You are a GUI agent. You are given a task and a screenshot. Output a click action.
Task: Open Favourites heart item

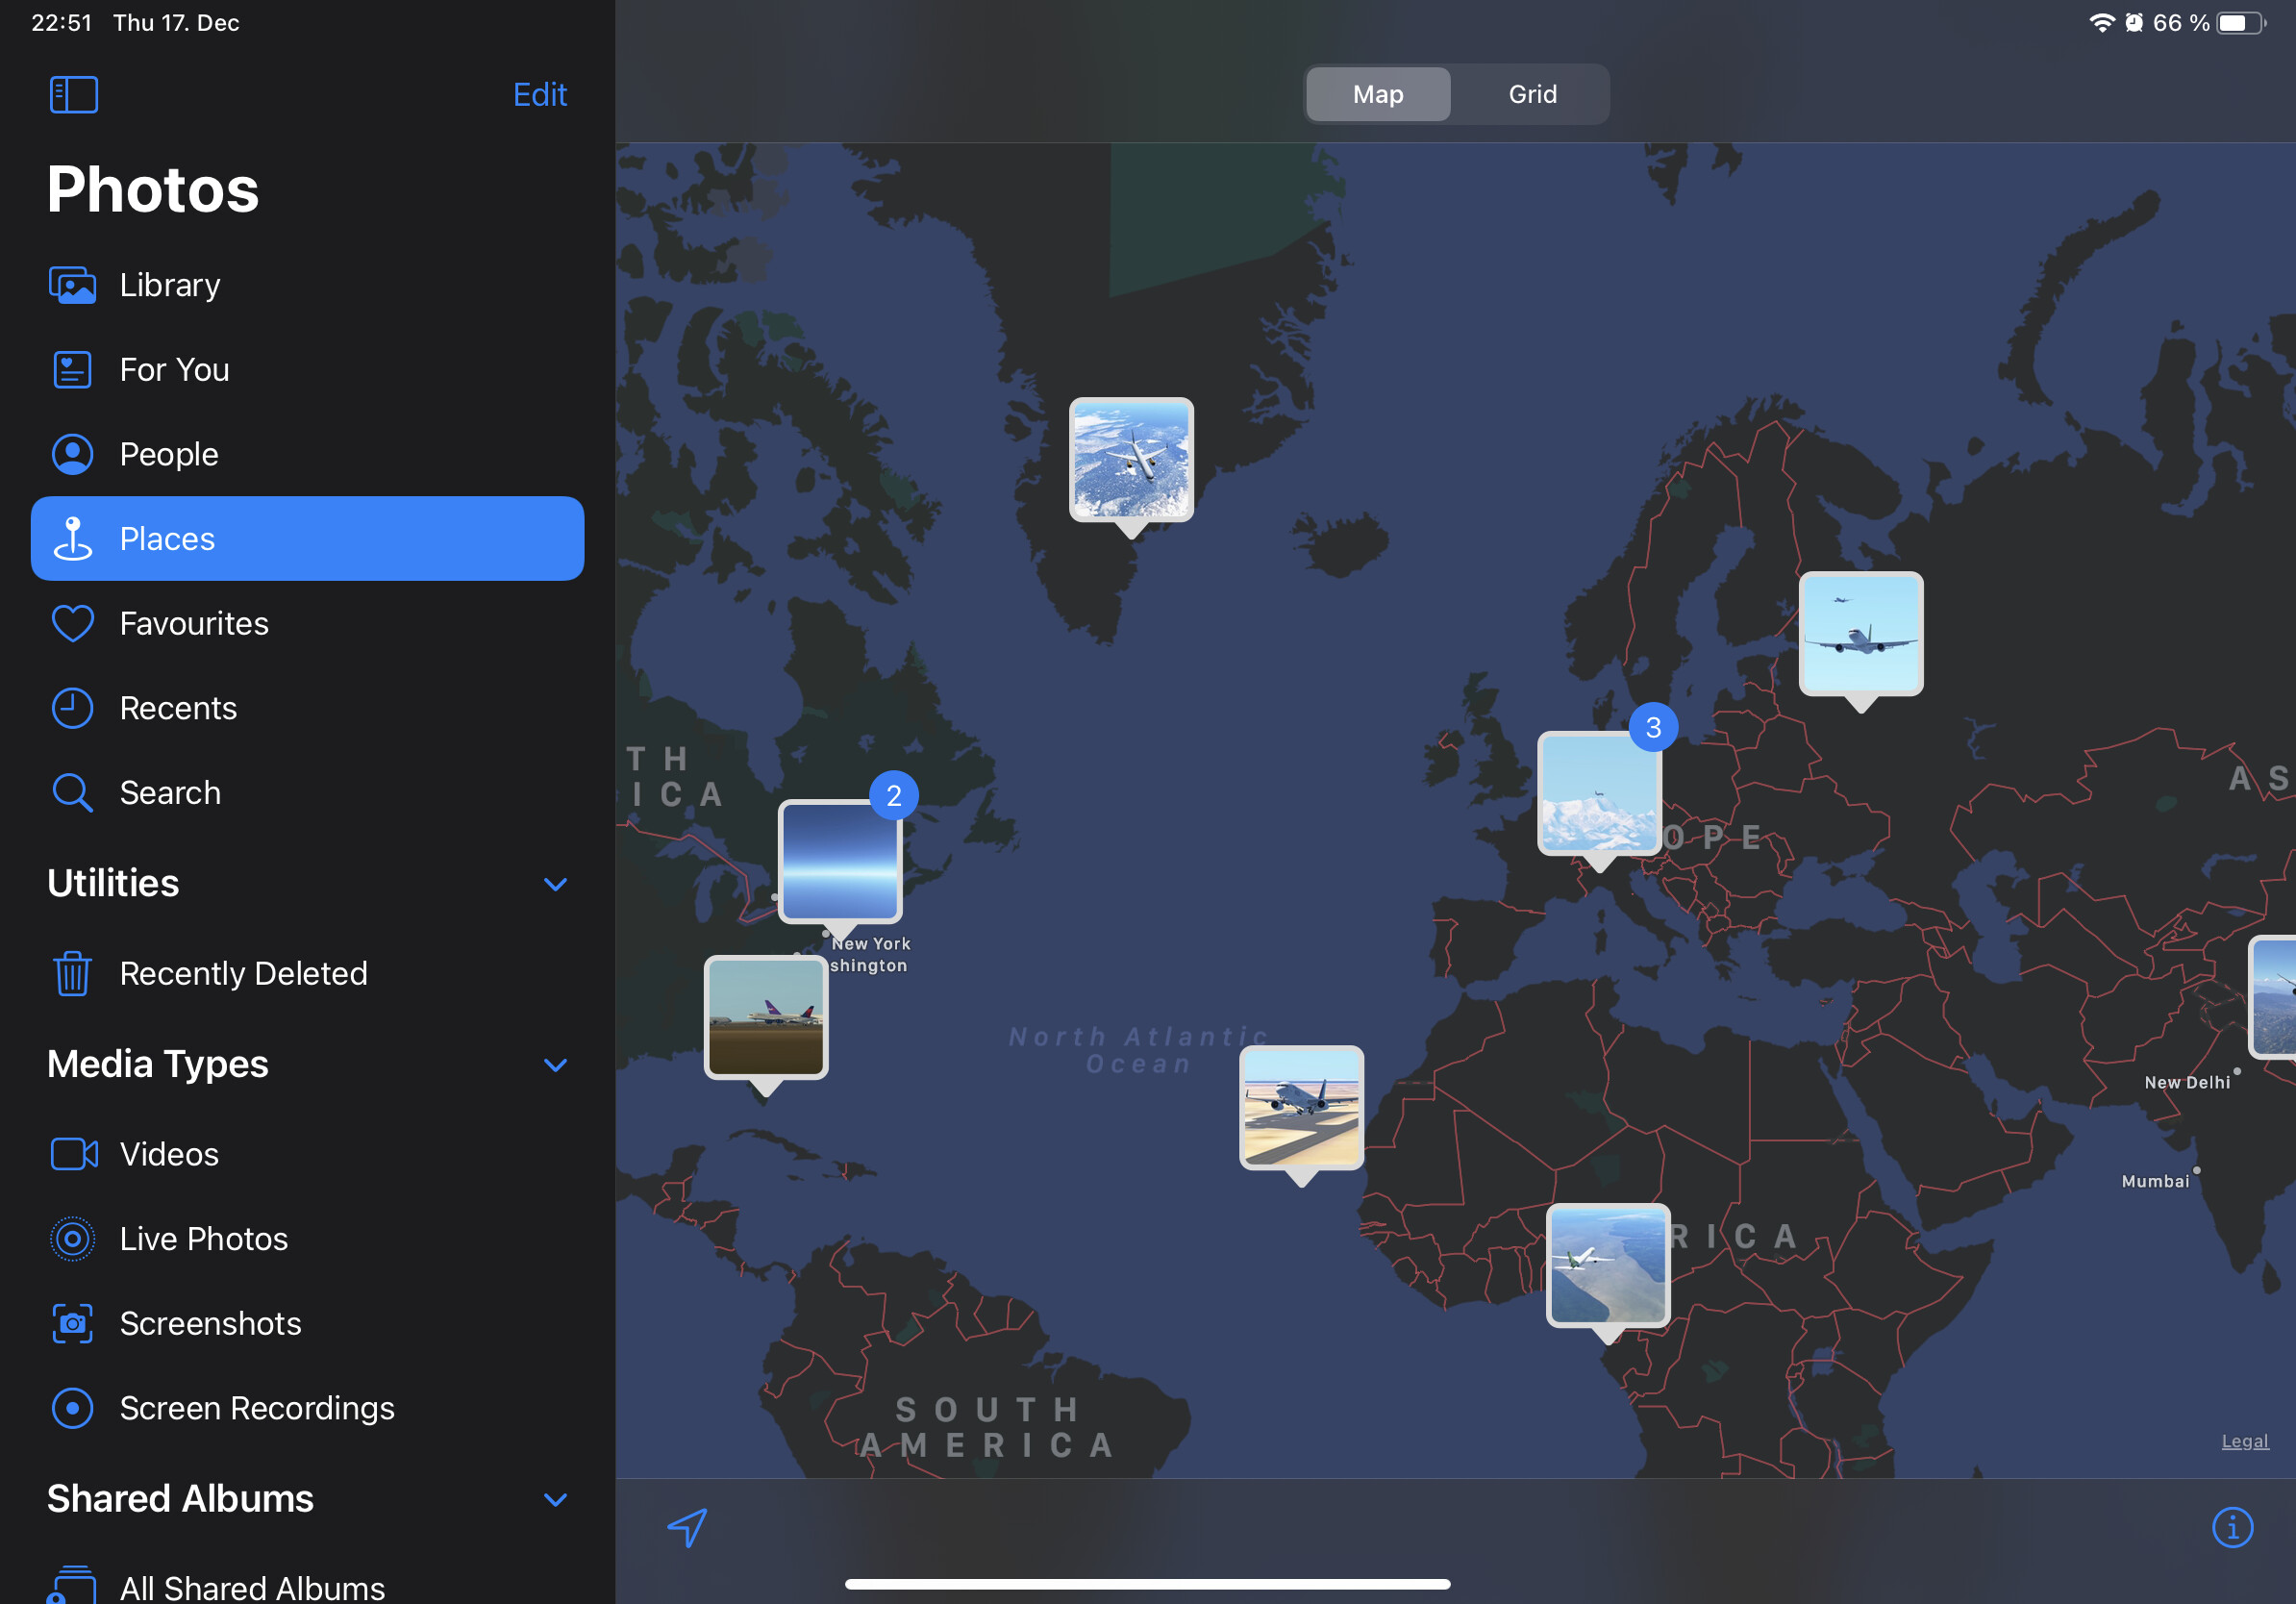tap(194, 623)
